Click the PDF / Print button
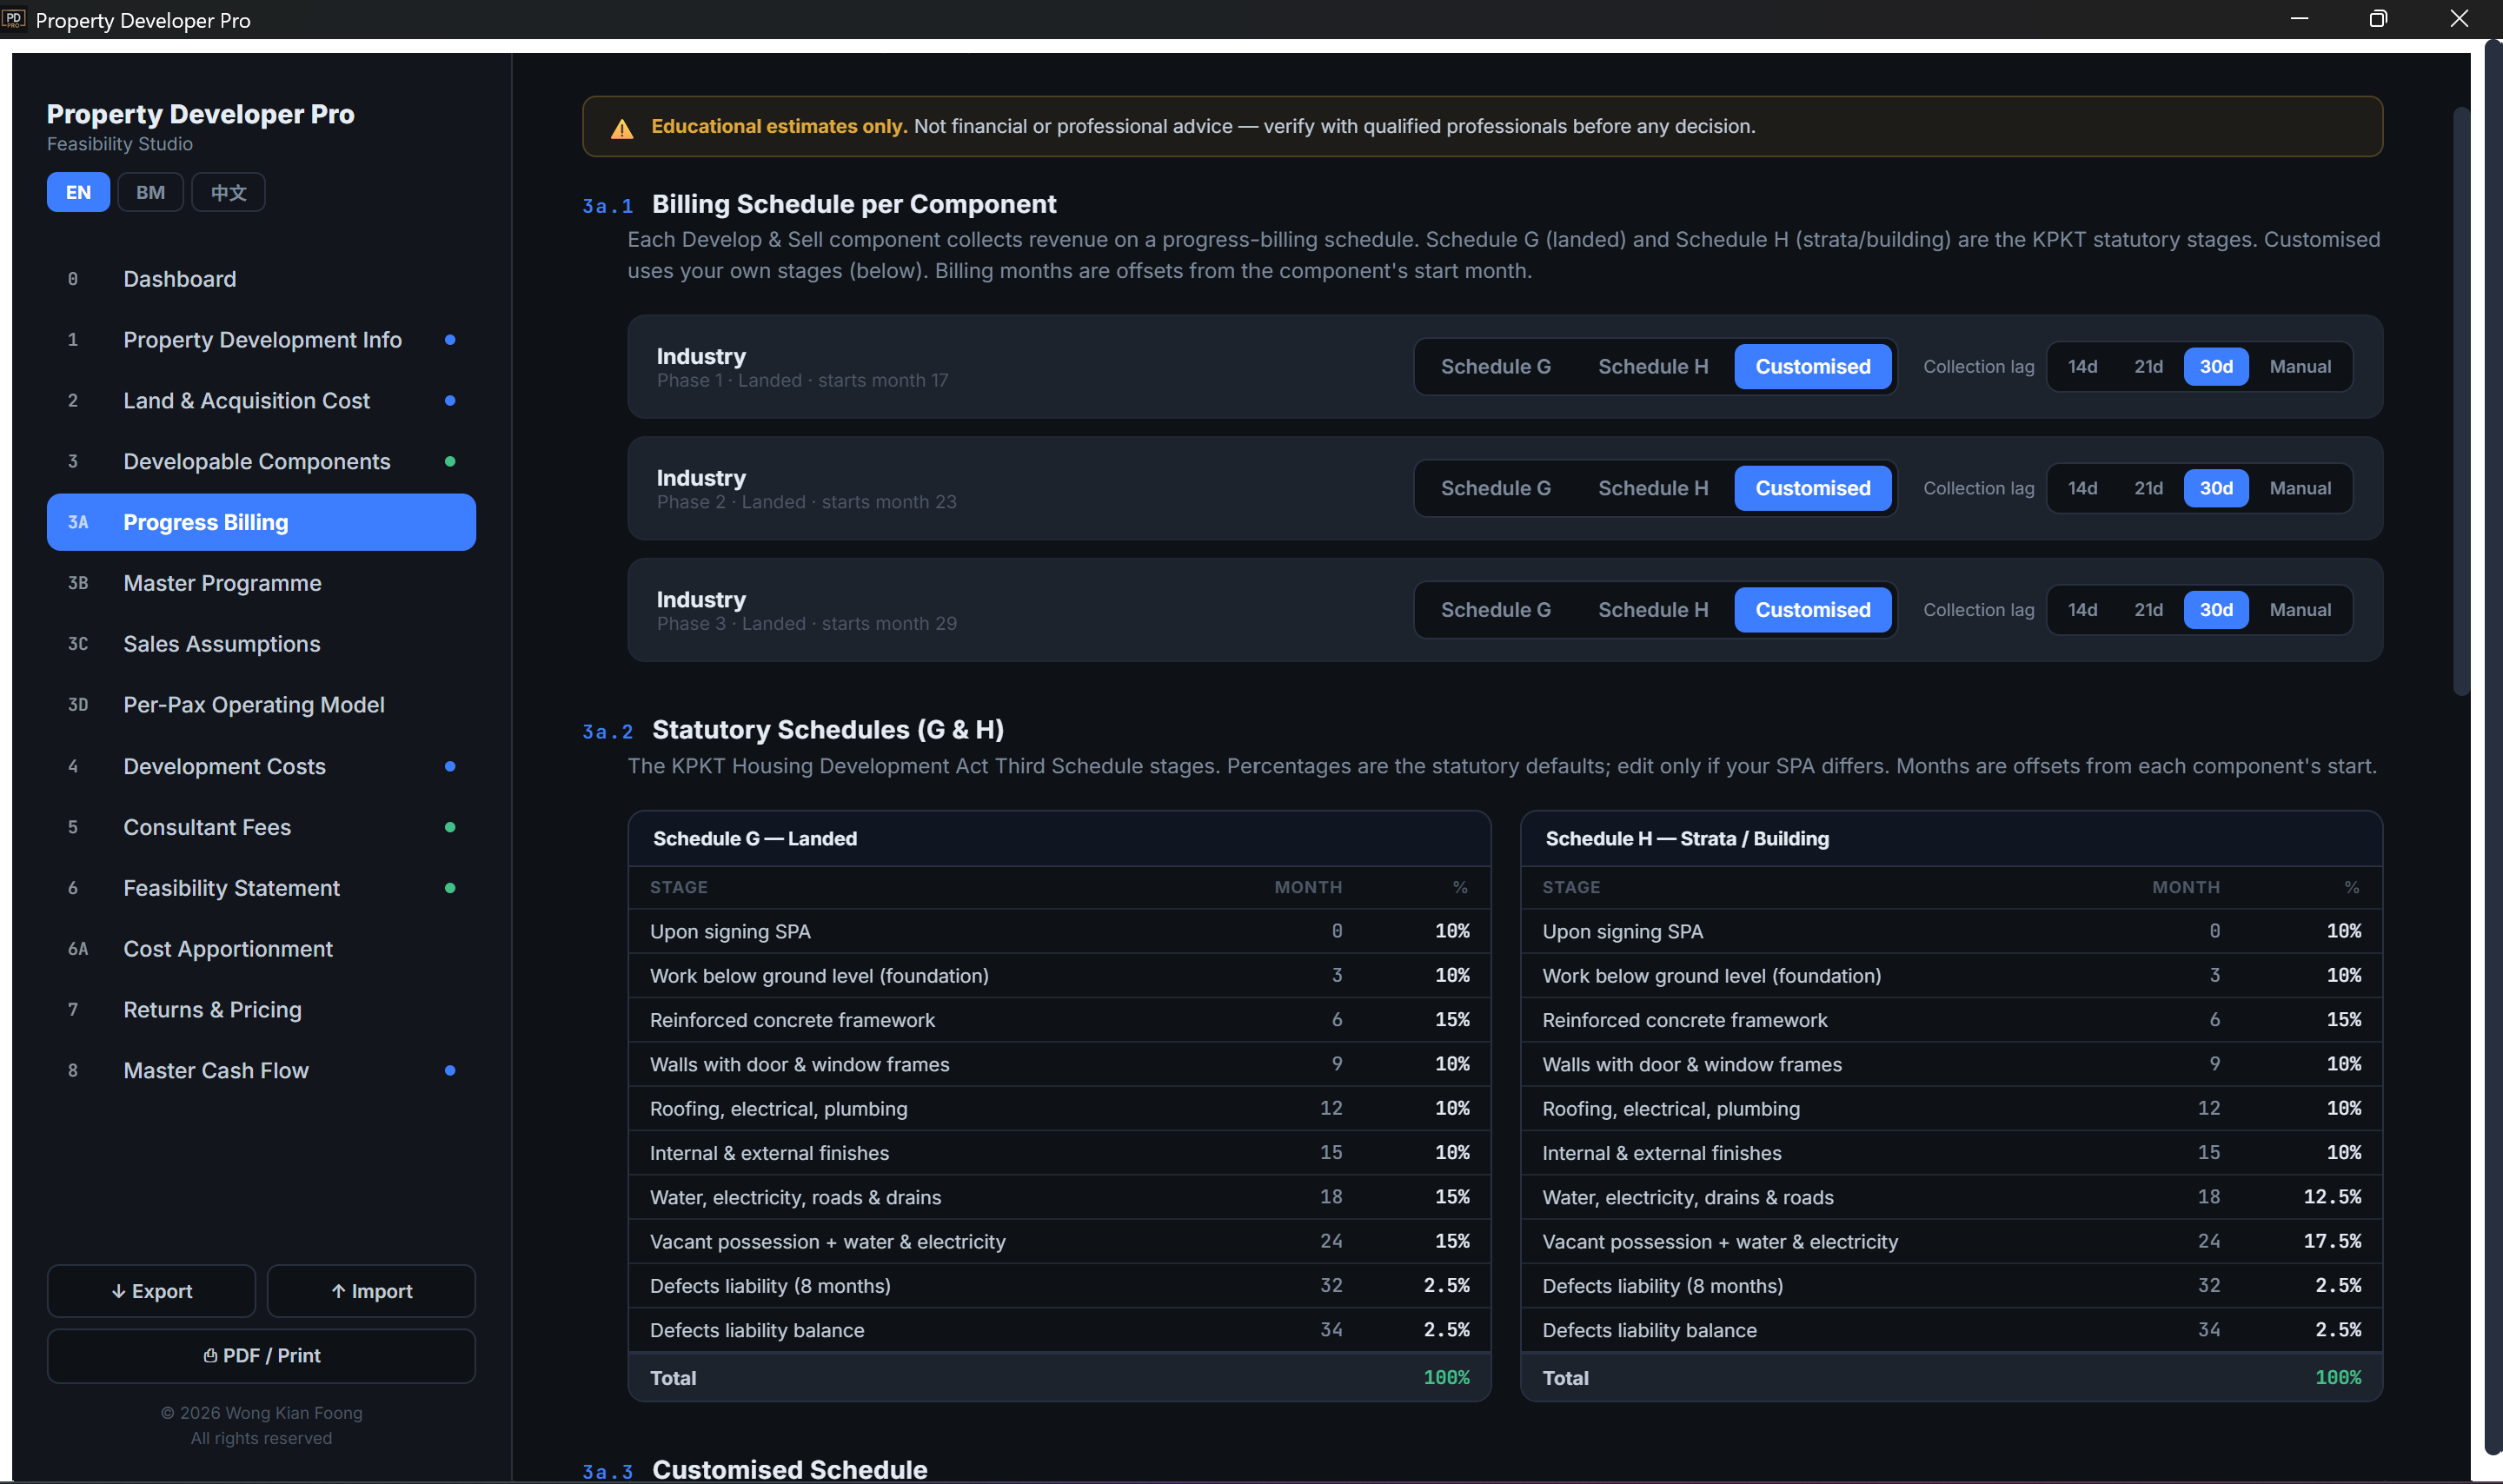Viewport: 2503px width, 1484px height. pos(261,1356)
